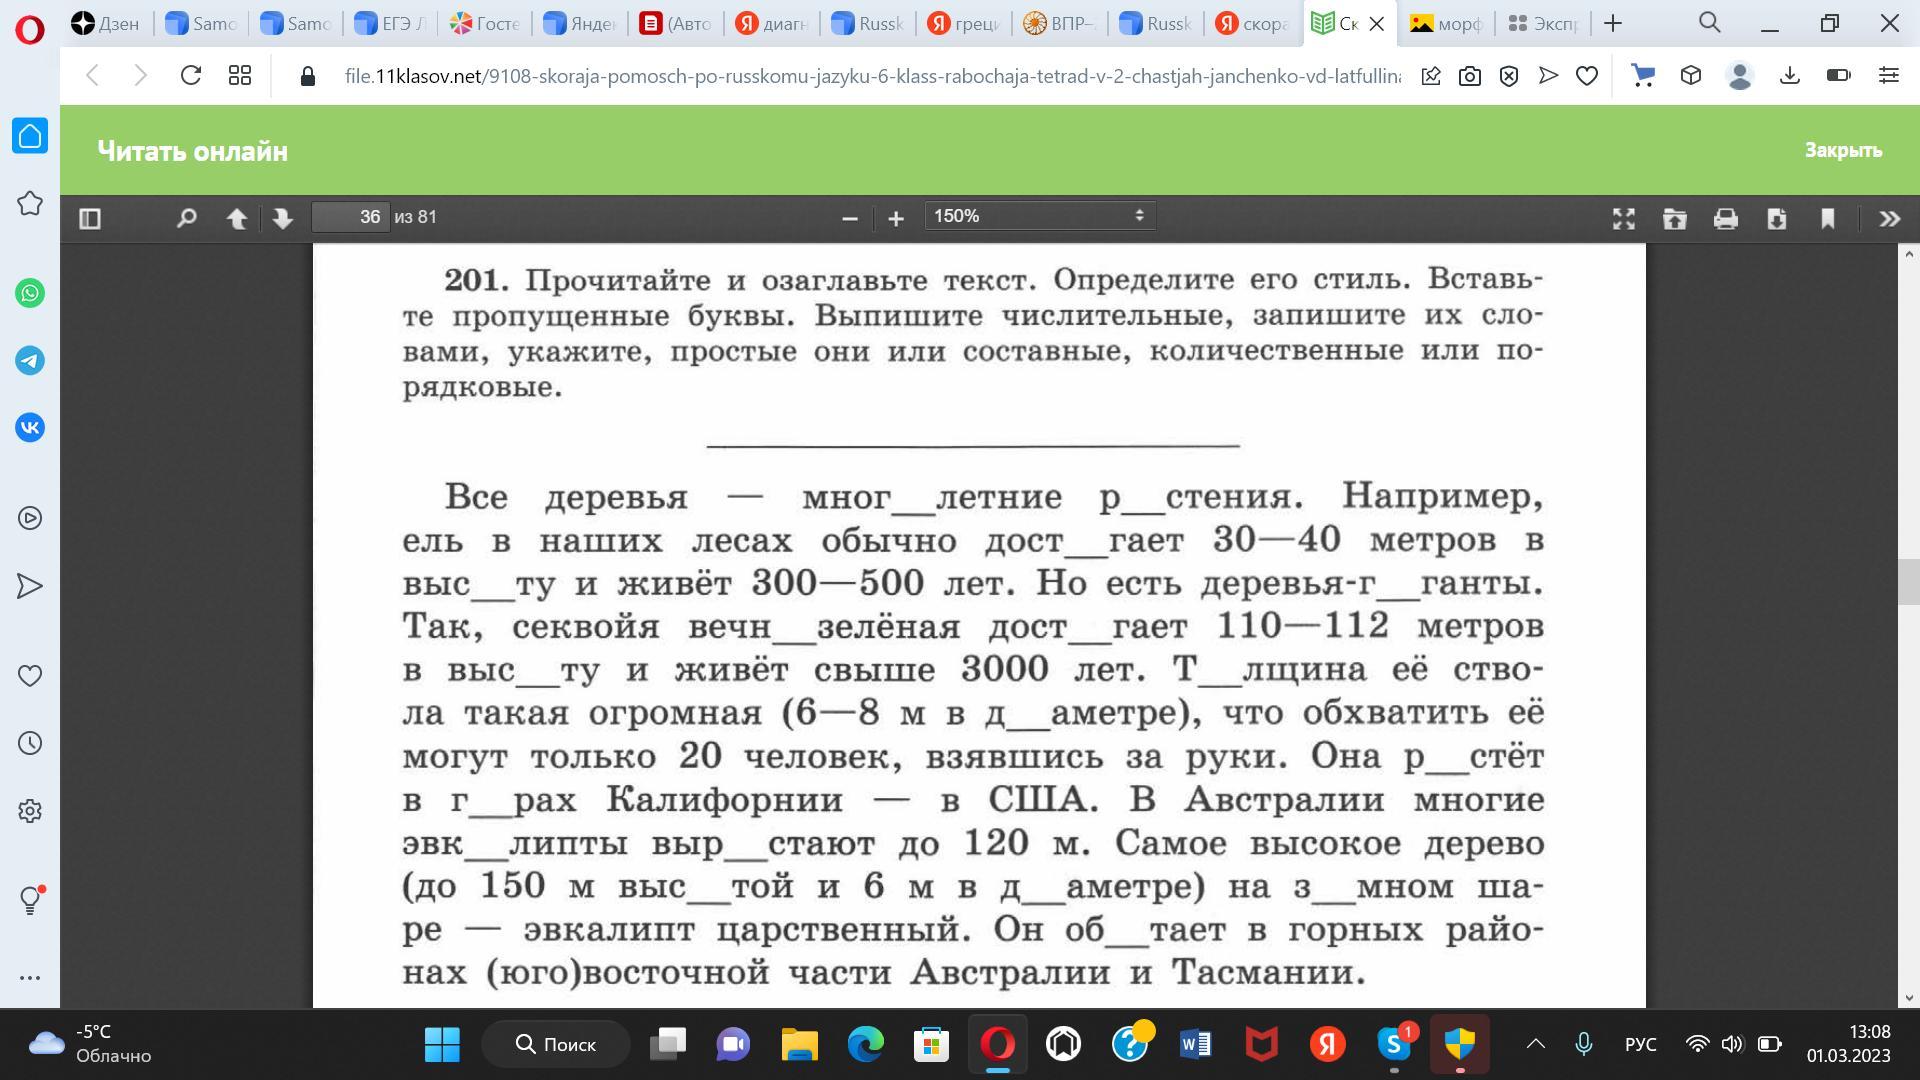Click the page number input field

(350, 217)
